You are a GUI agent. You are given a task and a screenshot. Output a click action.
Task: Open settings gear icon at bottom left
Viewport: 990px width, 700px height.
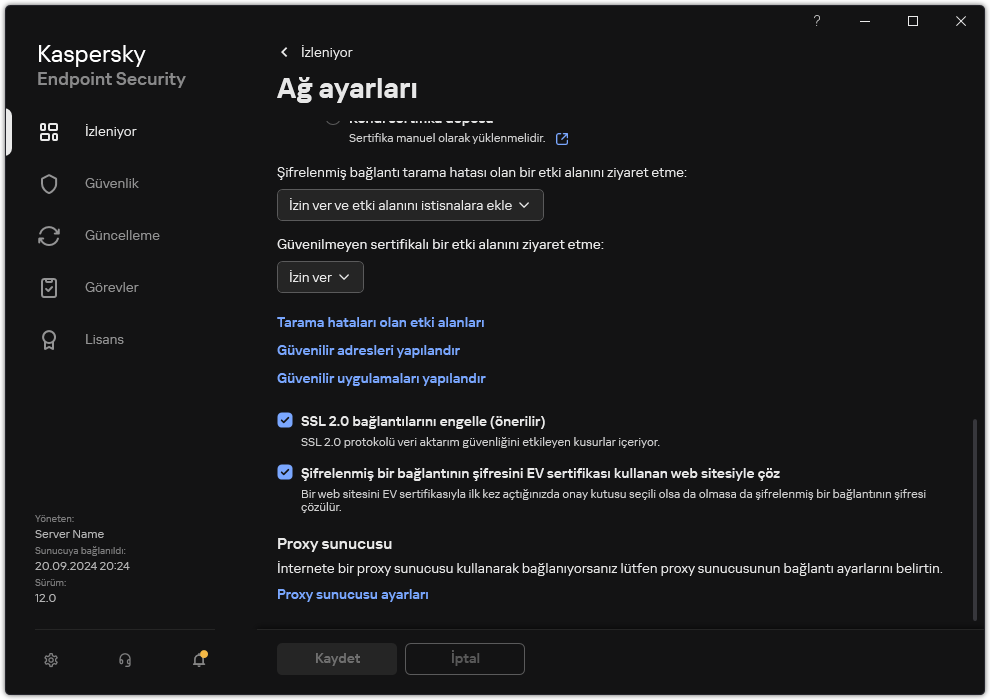tap(51, 660)
